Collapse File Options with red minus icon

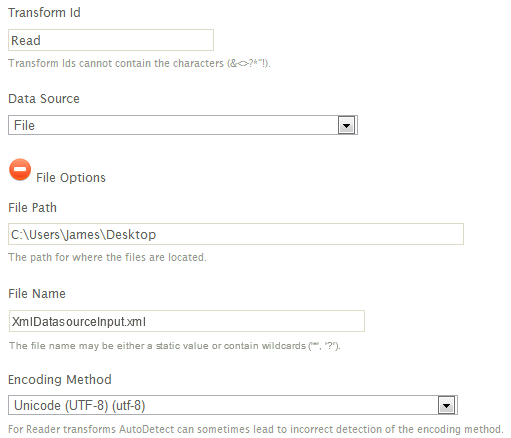pos(20,169)
